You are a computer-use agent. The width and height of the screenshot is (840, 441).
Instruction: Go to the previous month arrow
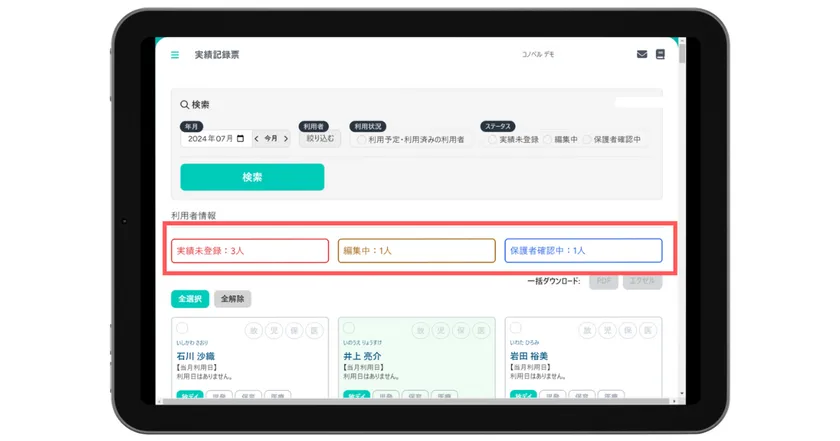coord(257,139)
